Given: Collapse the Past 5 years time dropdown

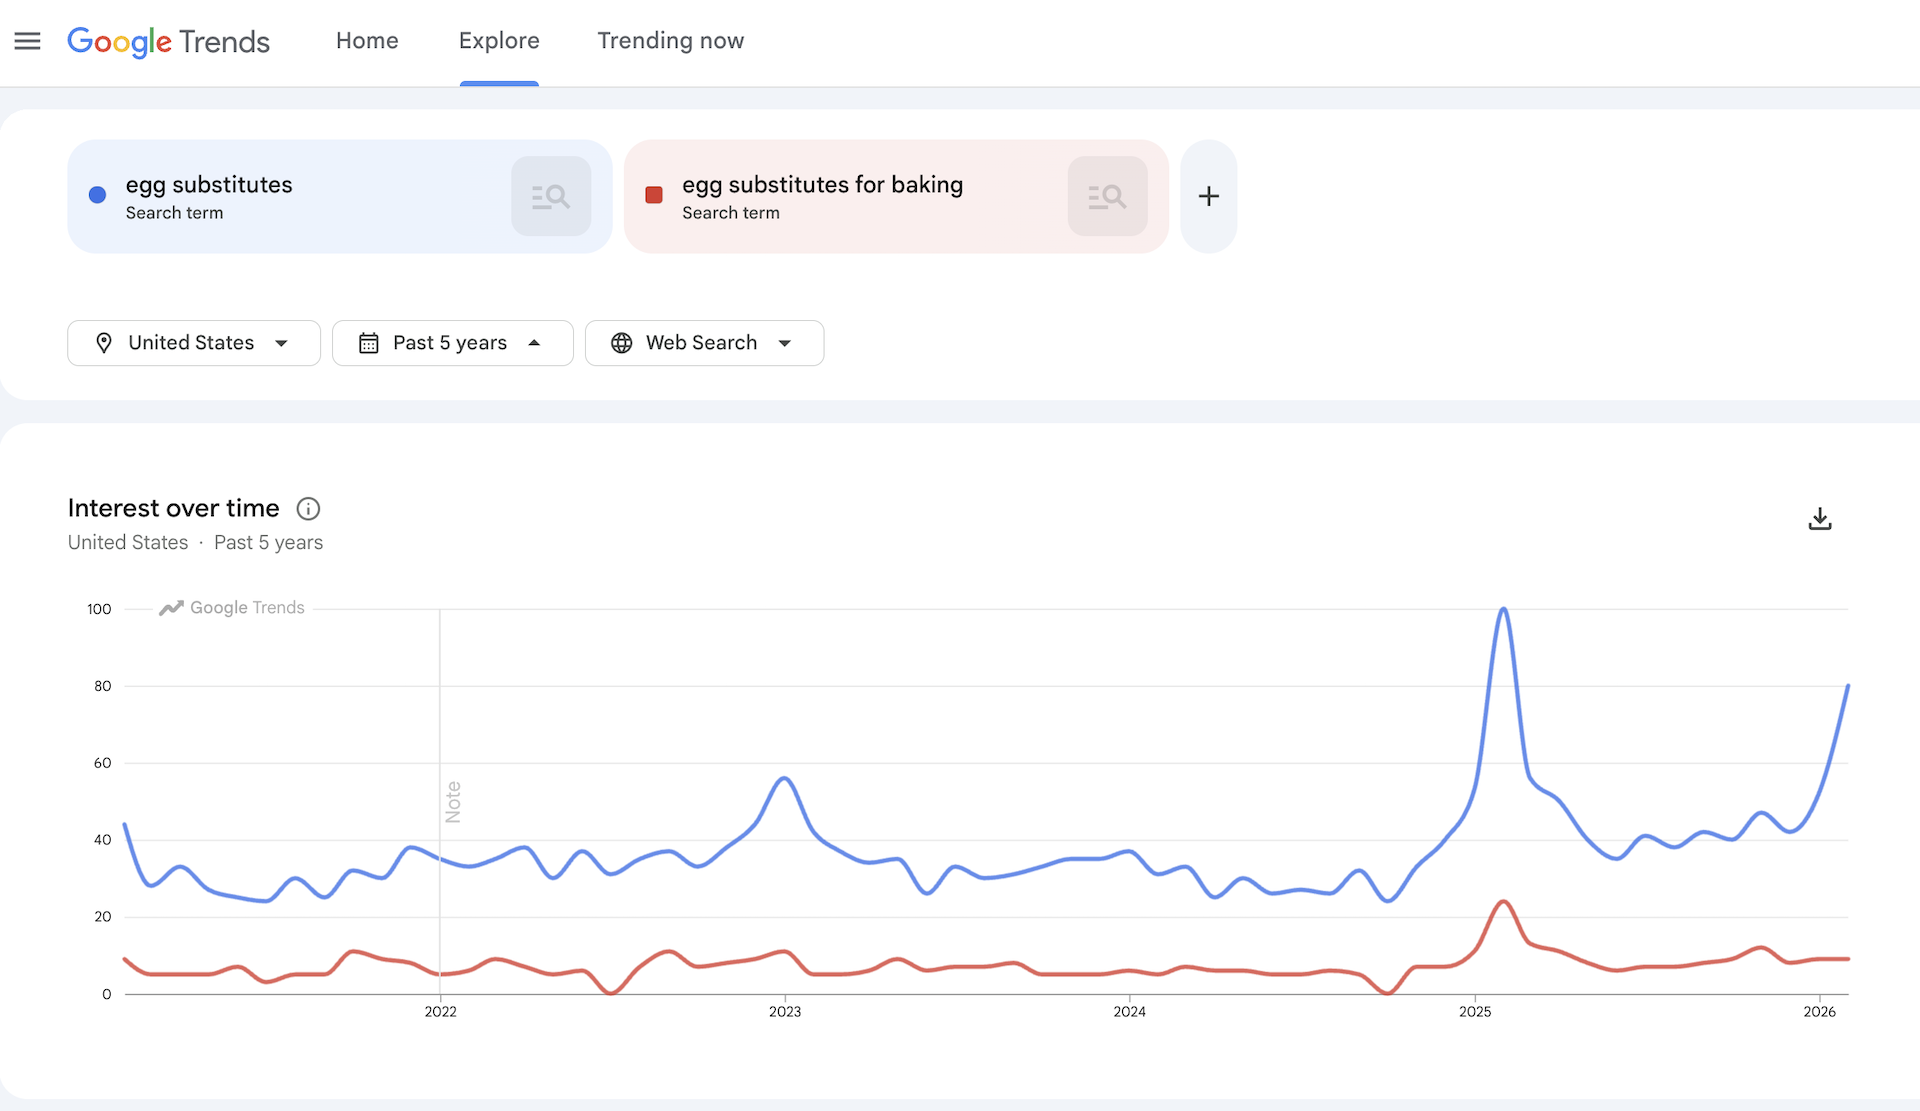Looking at the screenshot, I should pos(452,343).
